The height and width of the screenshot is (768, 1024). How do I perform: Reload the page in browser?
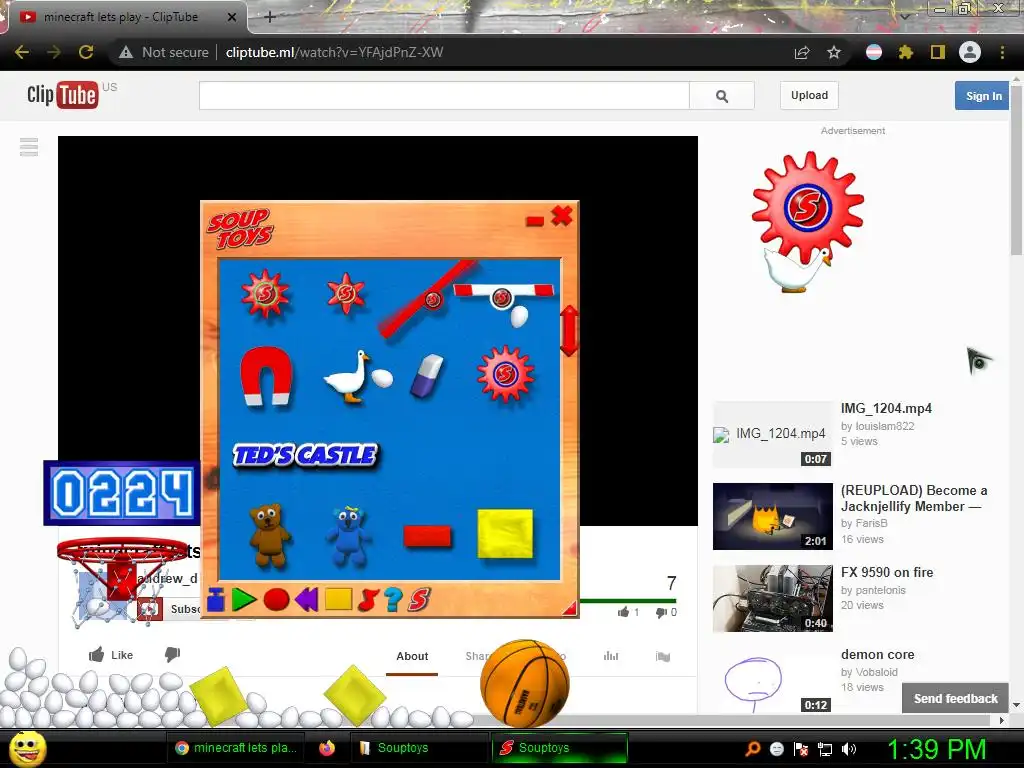point(86,52)
